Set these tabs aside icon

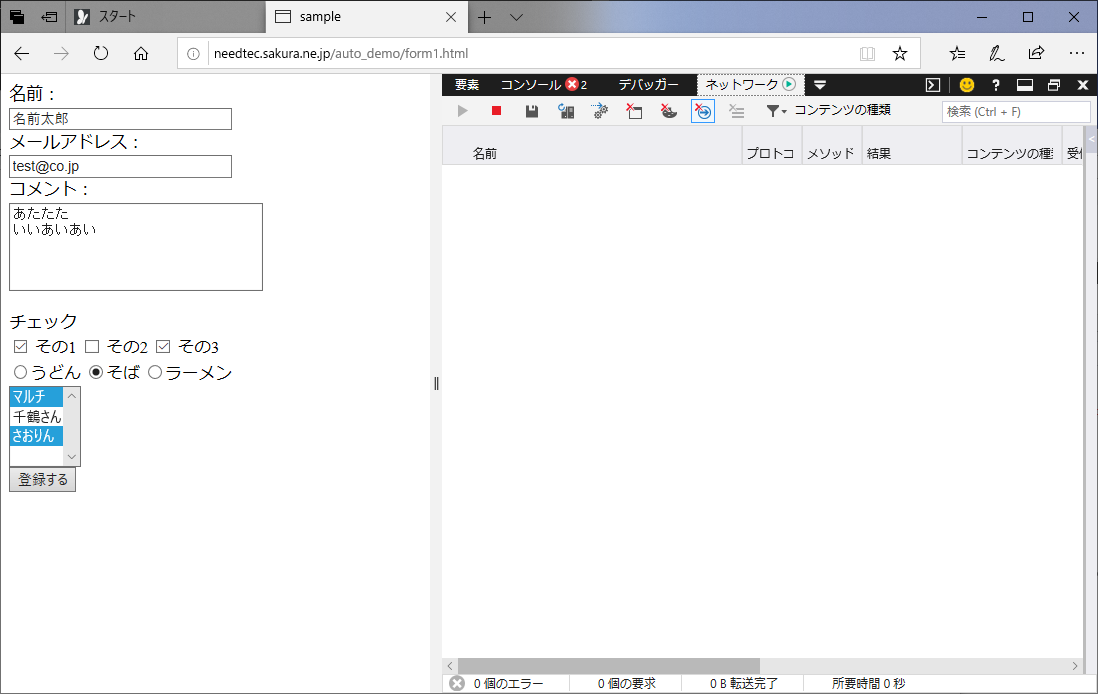point(49,17)
